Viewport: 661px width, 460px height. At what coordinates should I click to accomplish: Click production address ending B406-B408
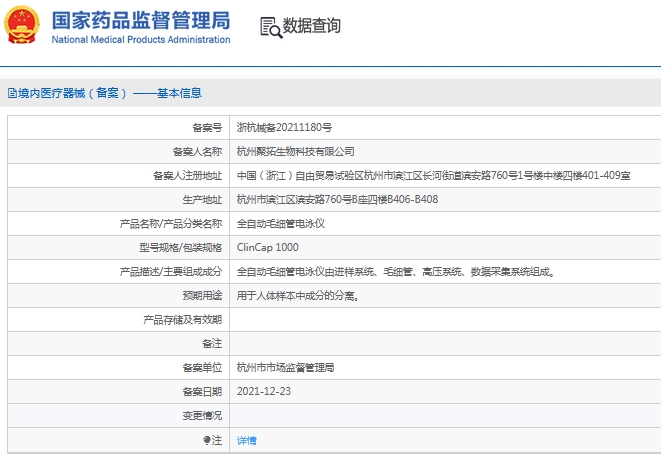(337, 199)
